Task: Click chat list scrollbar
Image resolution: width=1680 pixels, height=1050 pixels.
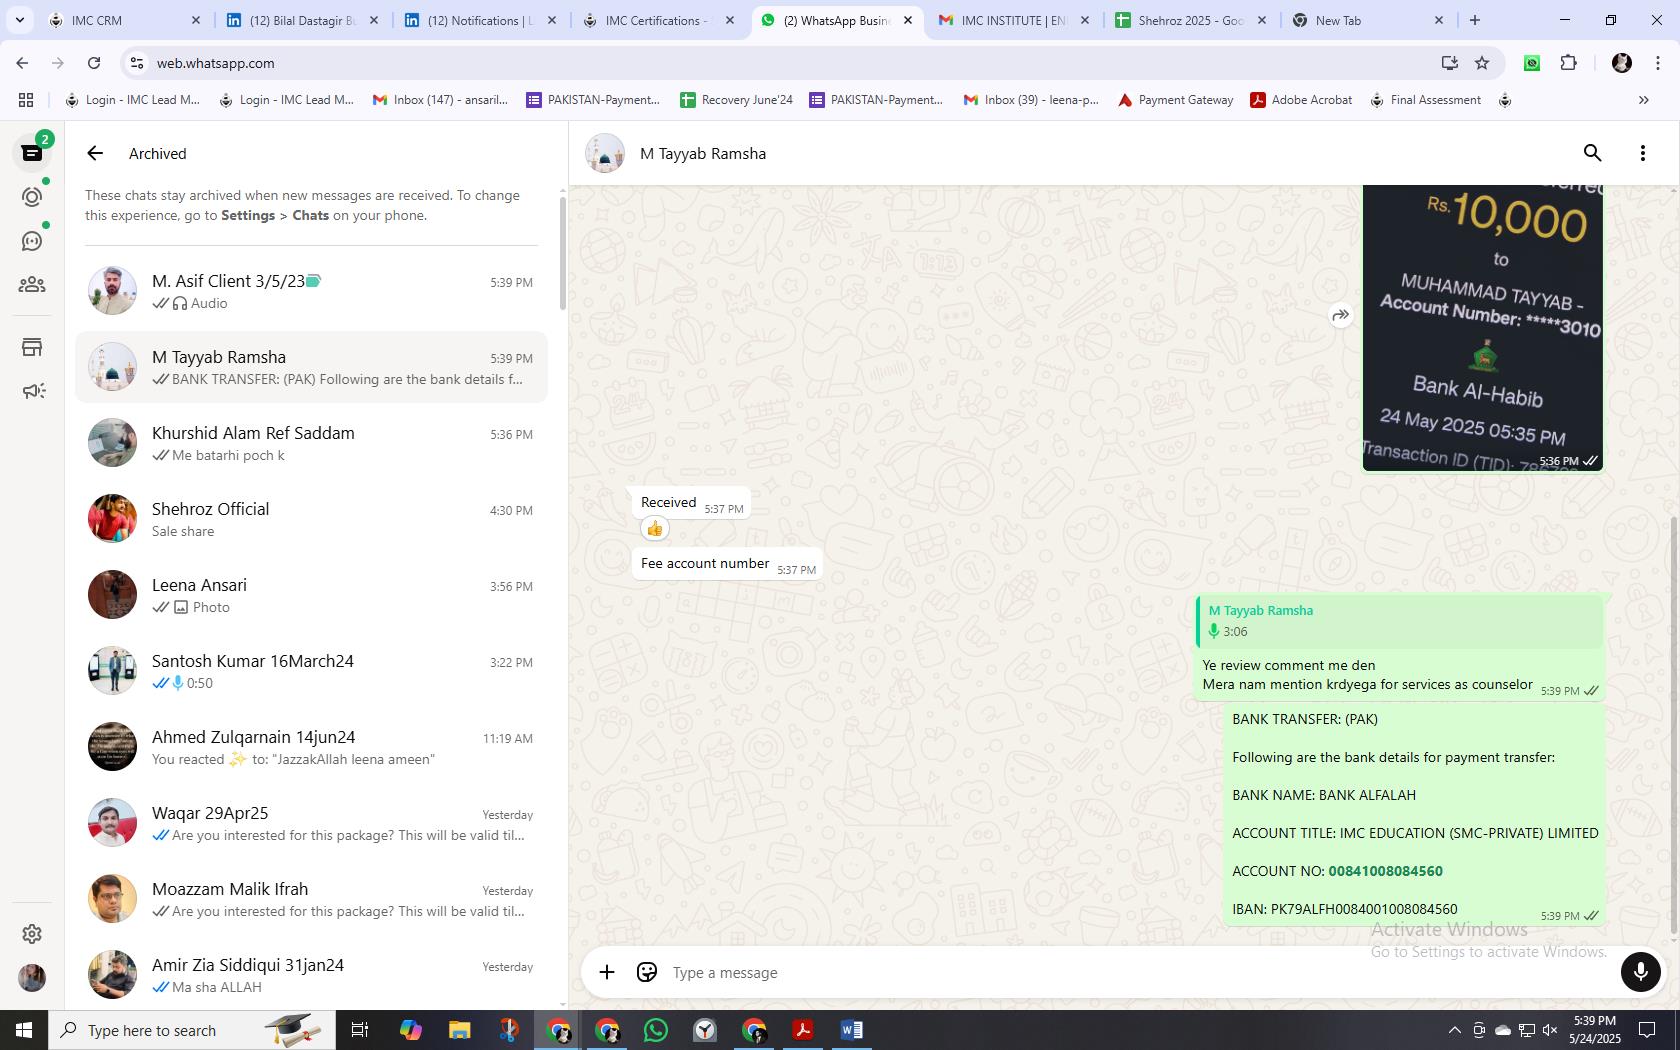Action: point(562,253)
